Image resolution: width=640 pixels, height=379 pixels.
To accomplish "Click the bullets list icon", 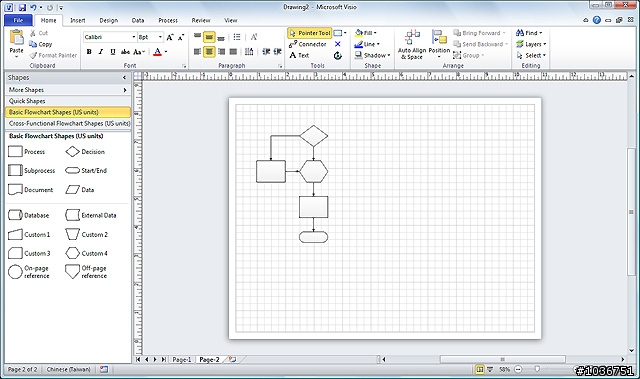I will click(x=237, y=37).
